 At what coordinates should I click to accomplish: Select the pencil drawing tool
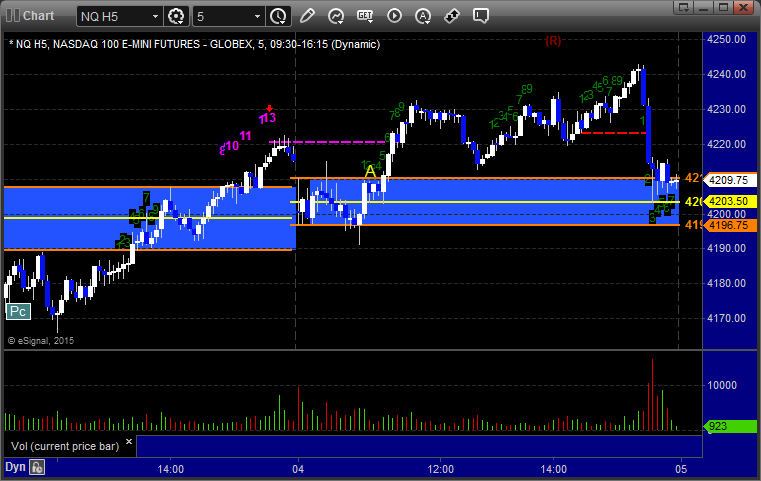(307, 16)
